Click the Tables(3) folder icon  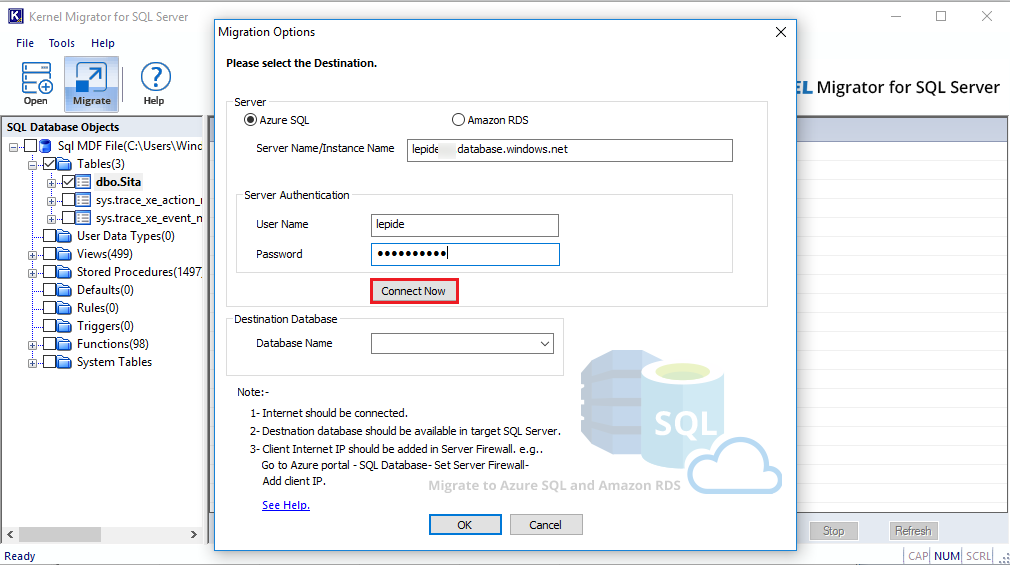coord(64,164)
